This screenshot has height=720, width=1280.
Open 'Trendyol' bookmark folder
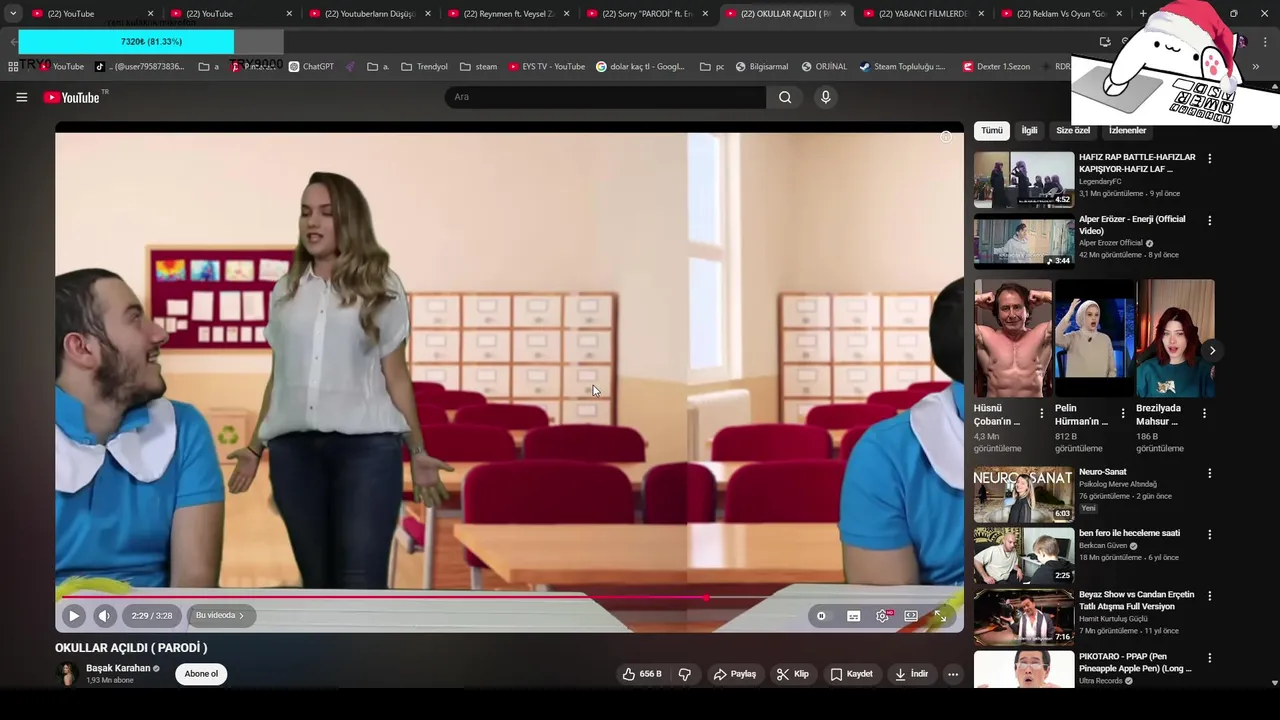coord(424,67)
